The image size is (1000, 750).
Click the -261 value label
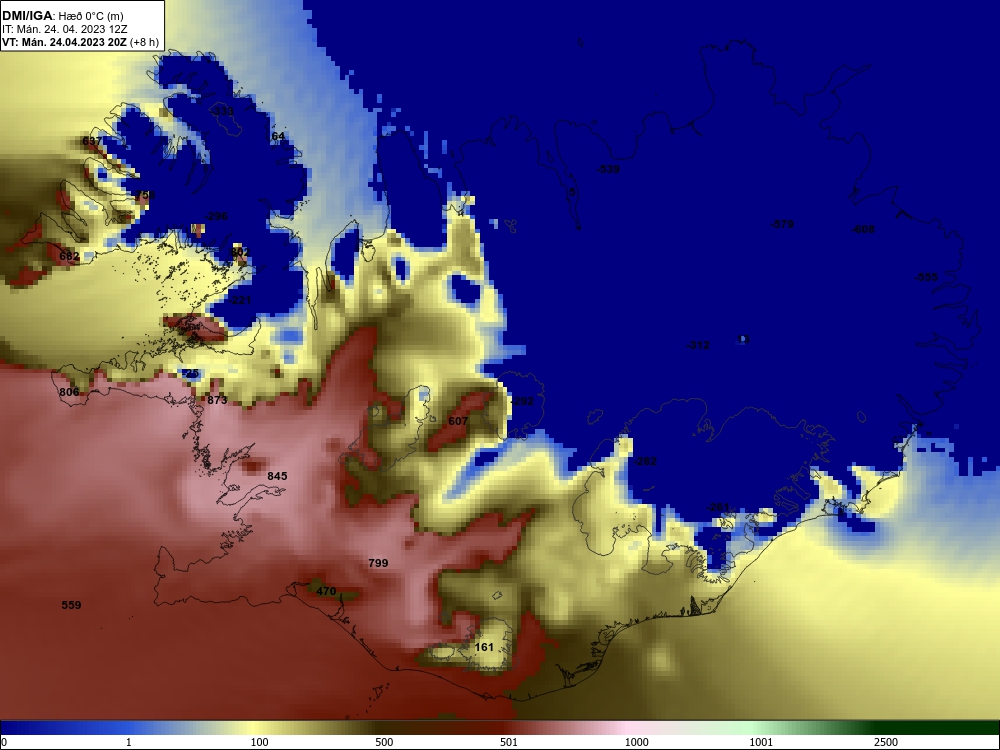point(718,508)
